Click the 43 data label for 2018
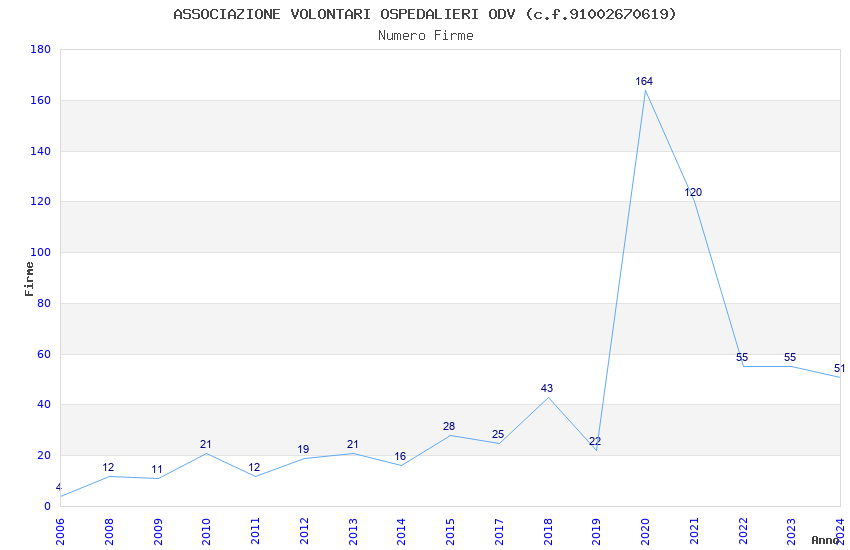The image size is (850, 550). coord(546,388)
